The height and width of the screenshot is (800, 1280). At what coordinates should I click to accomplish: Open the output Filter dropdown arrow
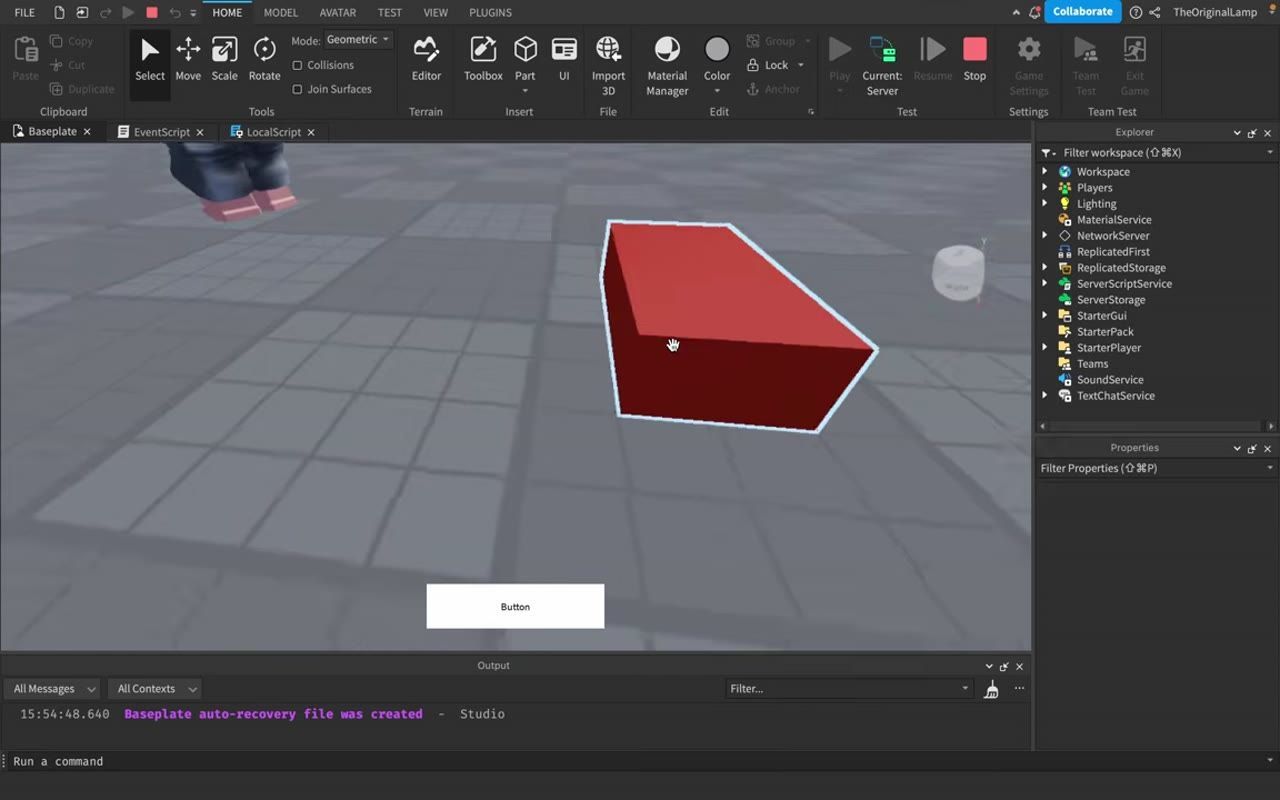[965, 688]
